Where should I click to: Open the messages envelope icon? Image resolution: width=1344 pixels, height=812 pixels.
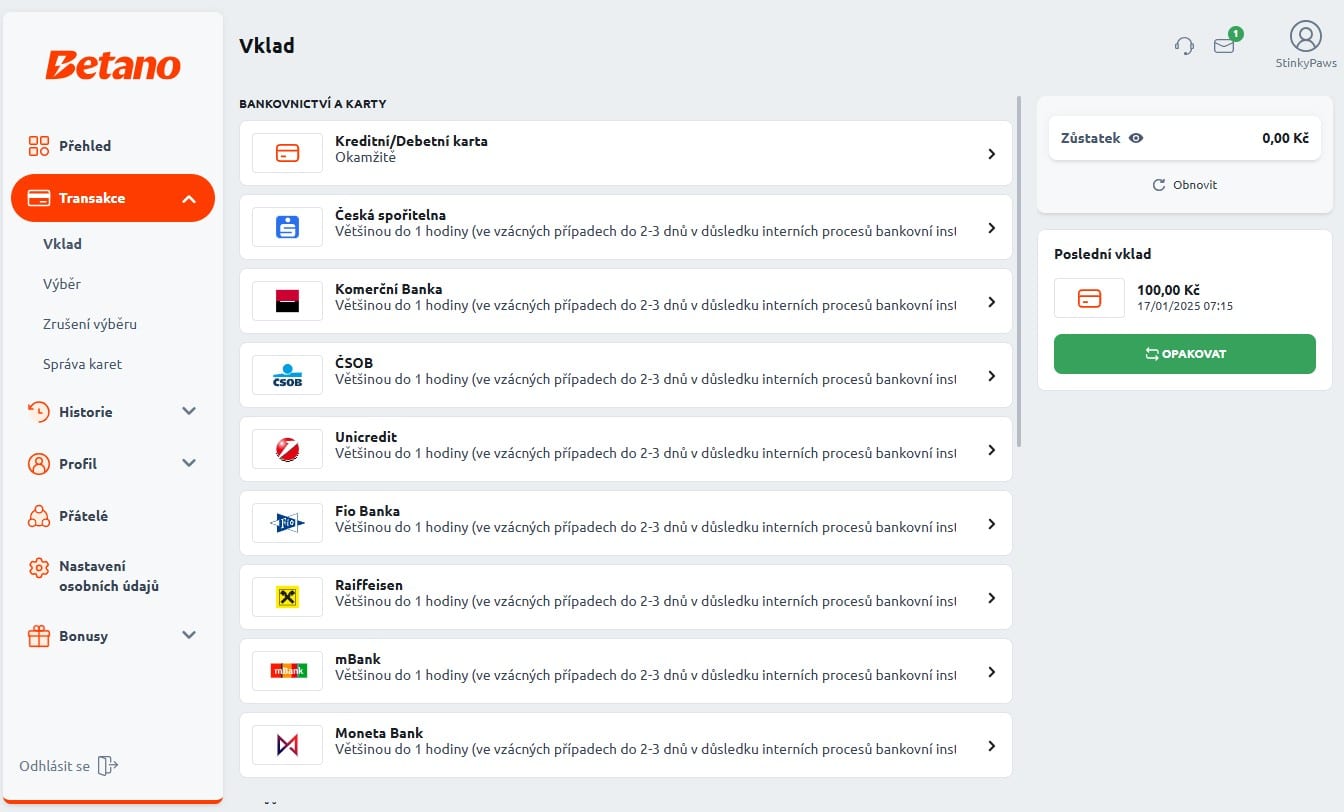click(x=1224, y=45)
